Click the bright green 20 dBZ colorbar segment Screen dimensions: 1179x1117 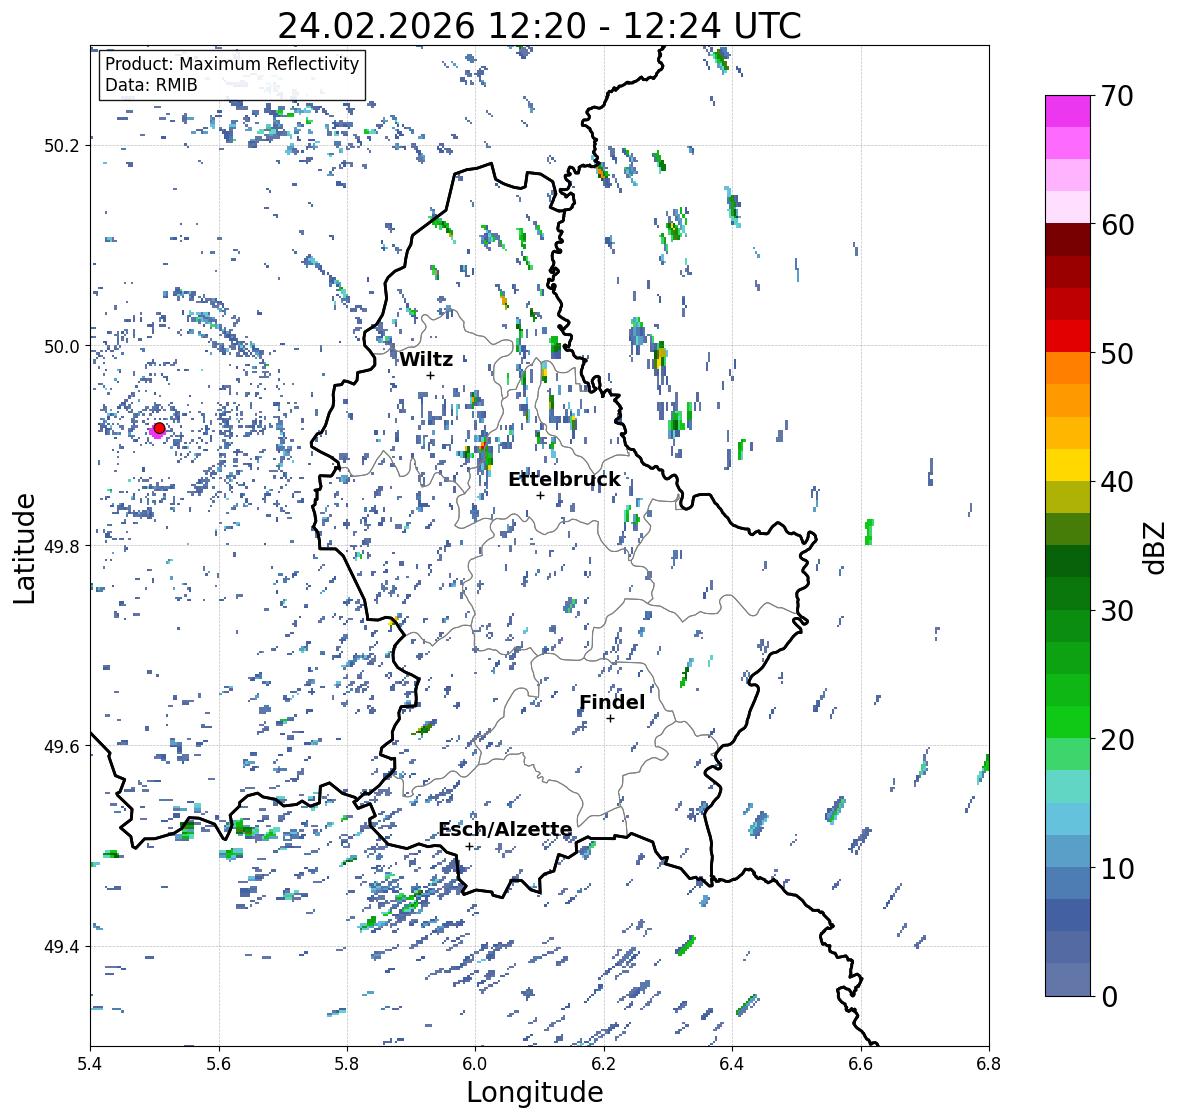[1068, 722]
